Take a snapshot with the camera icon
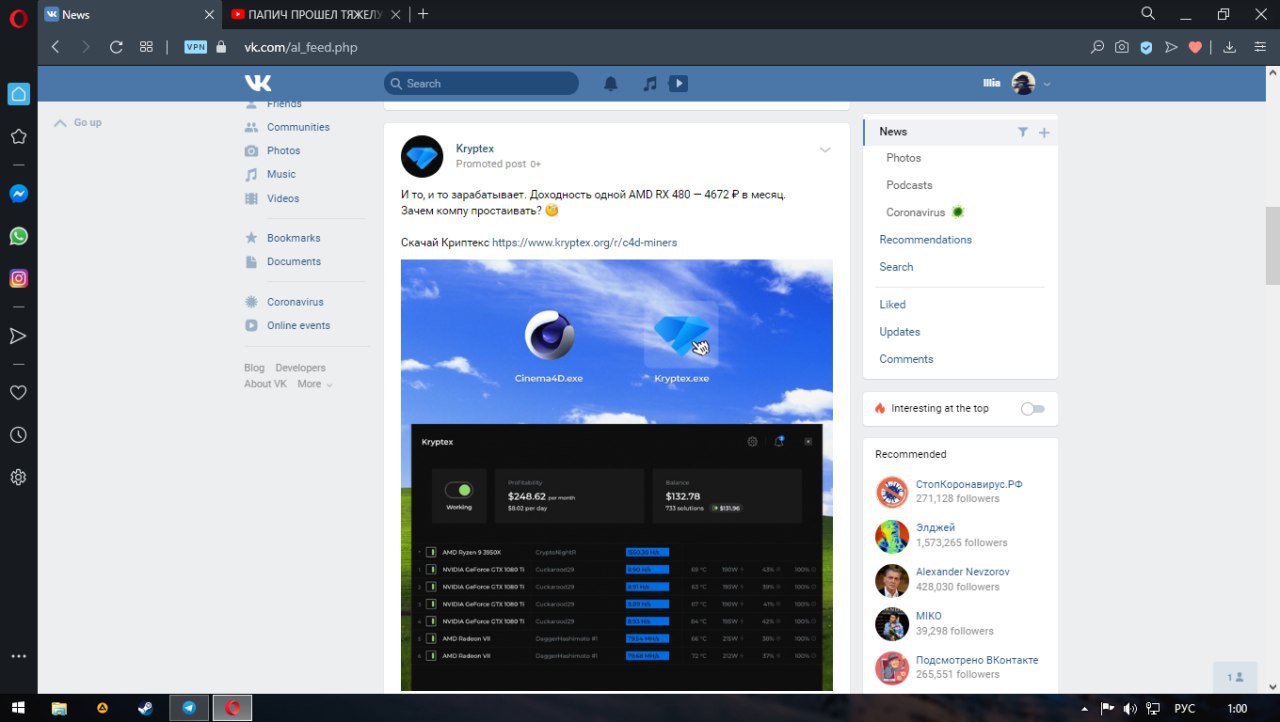The image size is (1280, 722). (1122, 47)
